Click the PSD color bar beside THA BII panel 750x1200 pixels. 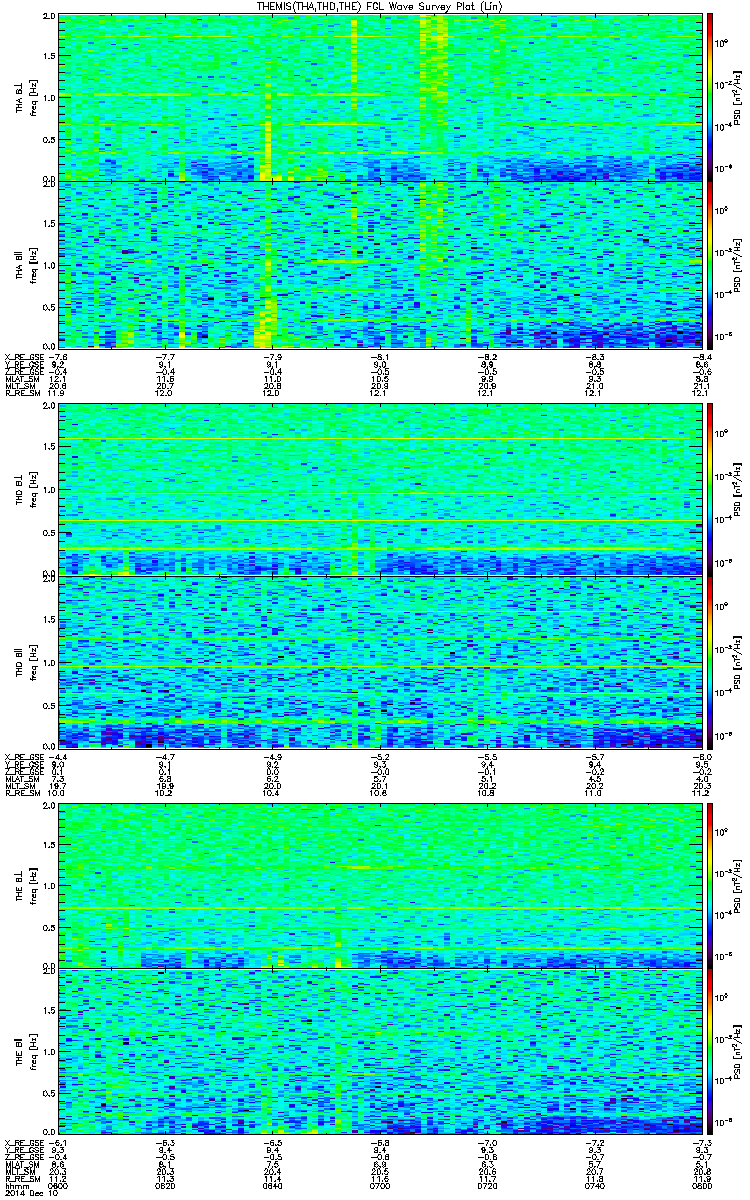click(x=711, y=264)
